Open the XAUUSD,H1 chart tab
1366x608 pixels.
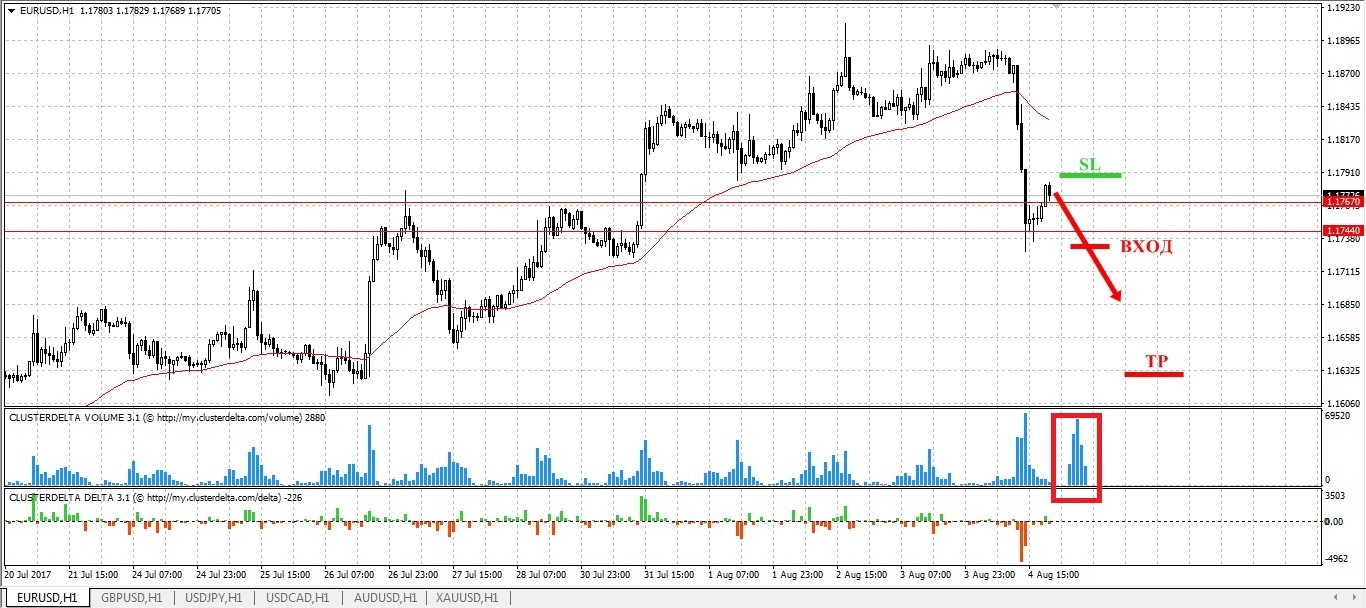[466, 598]
